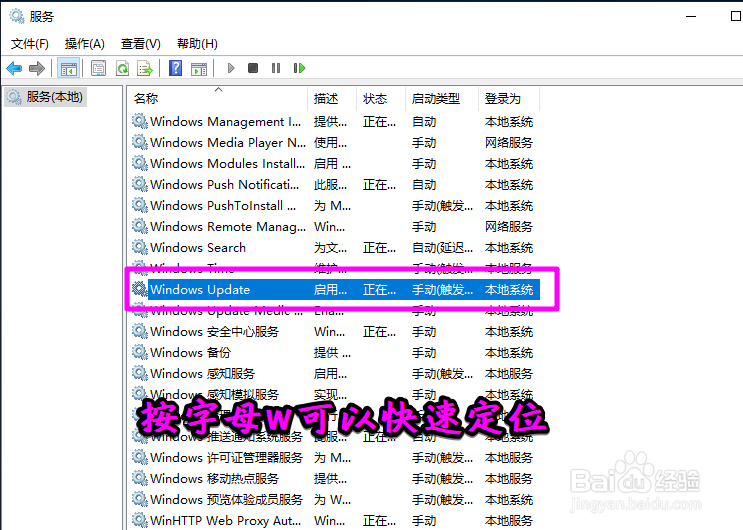Pause the service with the pause icon
743x530 pixels.
click(x=276, y=68)
